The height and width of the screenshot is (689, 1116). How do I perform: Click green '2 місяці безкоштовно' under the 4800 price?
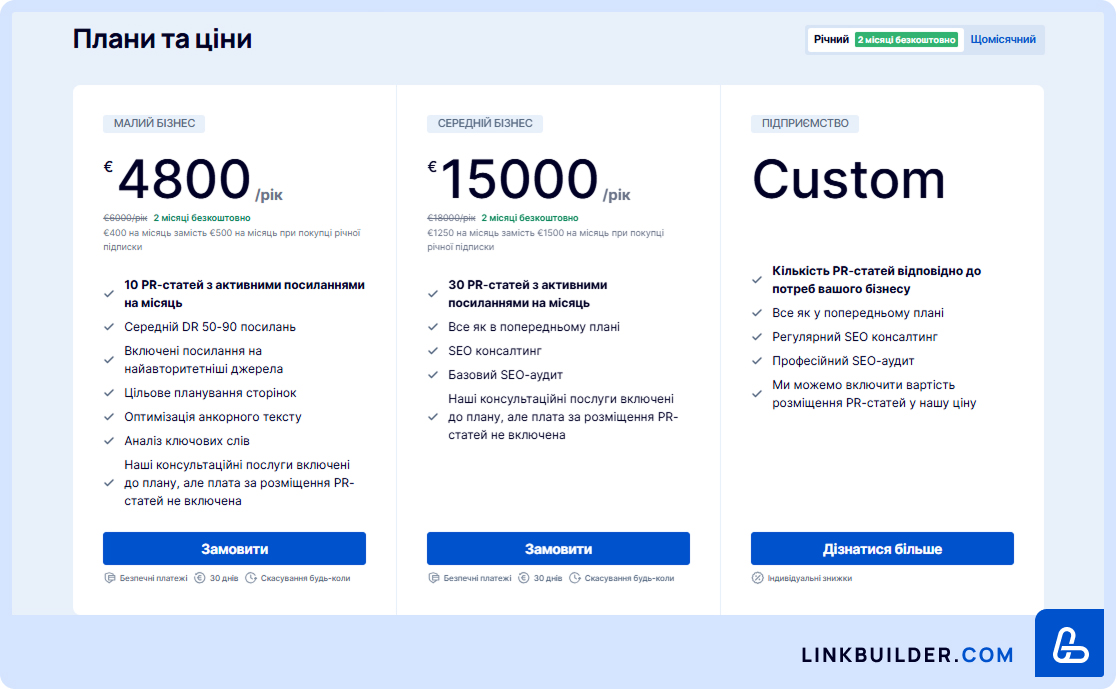click(202, 218)
